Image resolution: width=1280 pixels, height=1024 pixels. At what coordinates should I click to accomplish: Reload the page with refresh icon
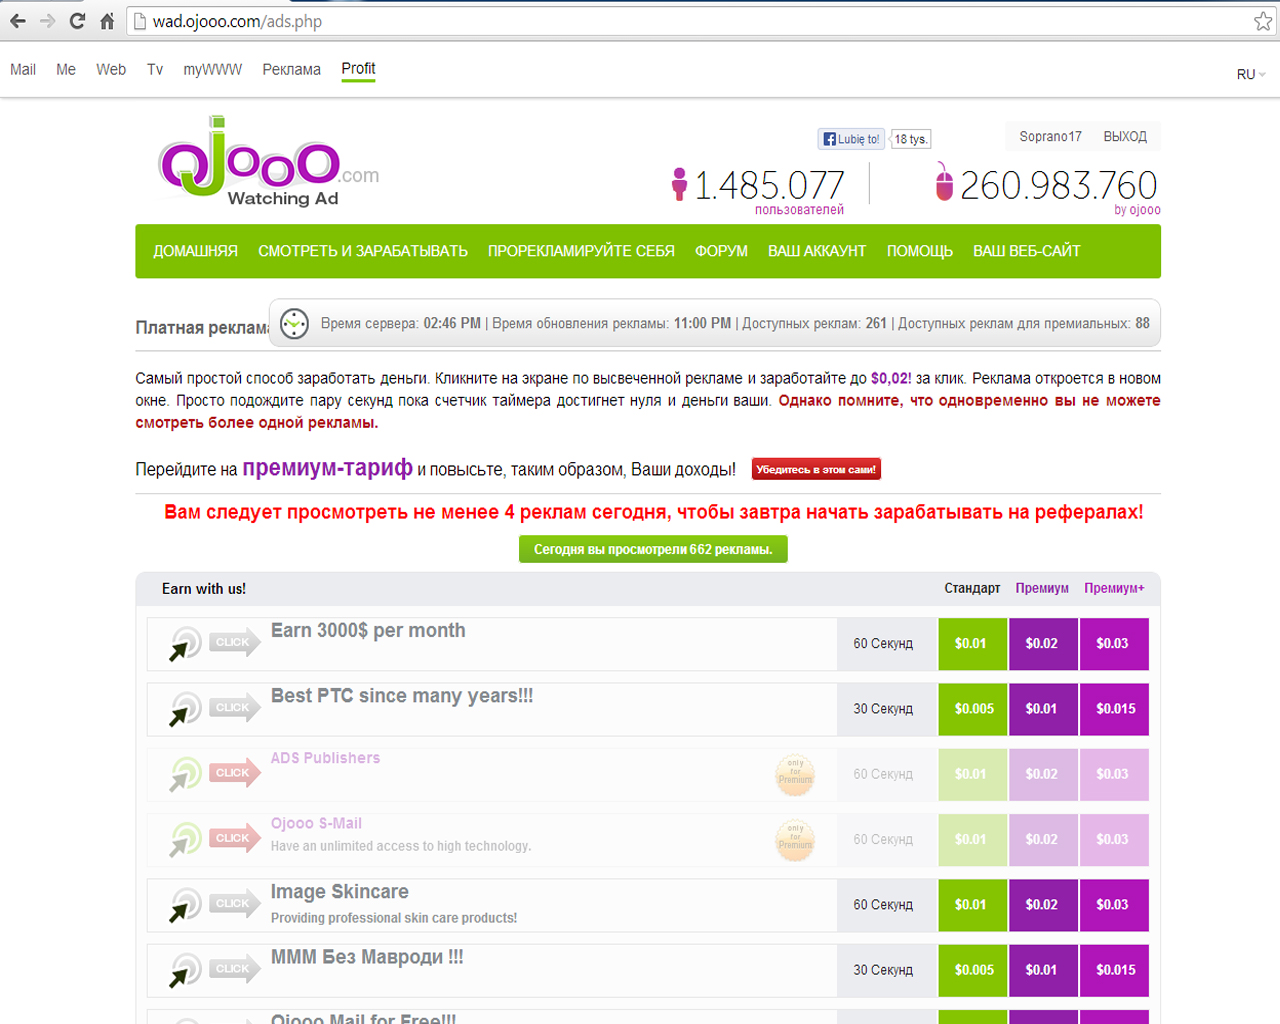point(77,21)
